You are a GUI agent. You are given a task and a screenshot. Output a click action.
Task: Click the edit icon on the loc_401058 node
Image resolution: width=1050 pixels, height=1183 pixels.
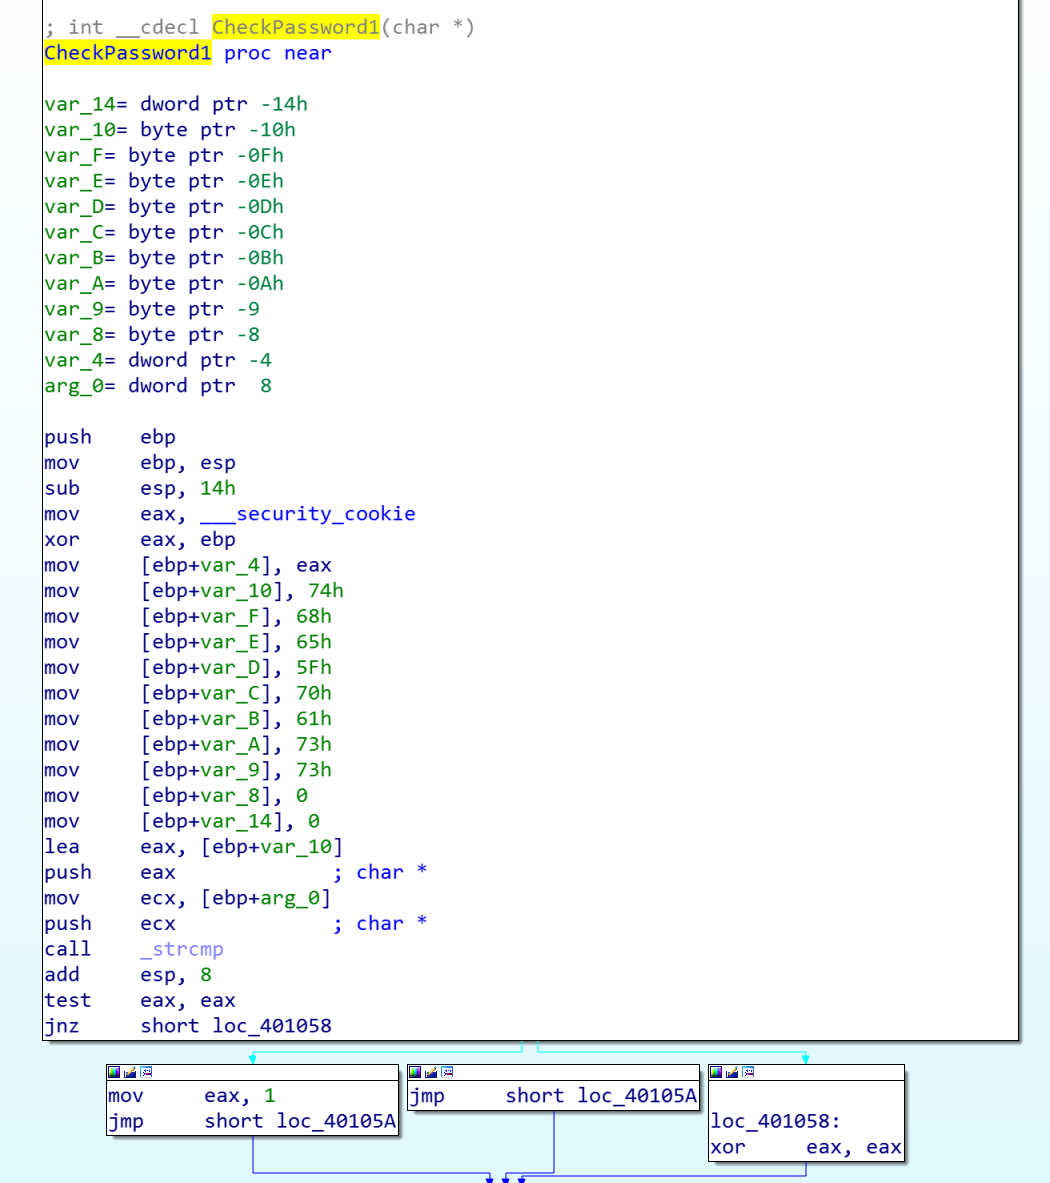tap(732, 1072)
